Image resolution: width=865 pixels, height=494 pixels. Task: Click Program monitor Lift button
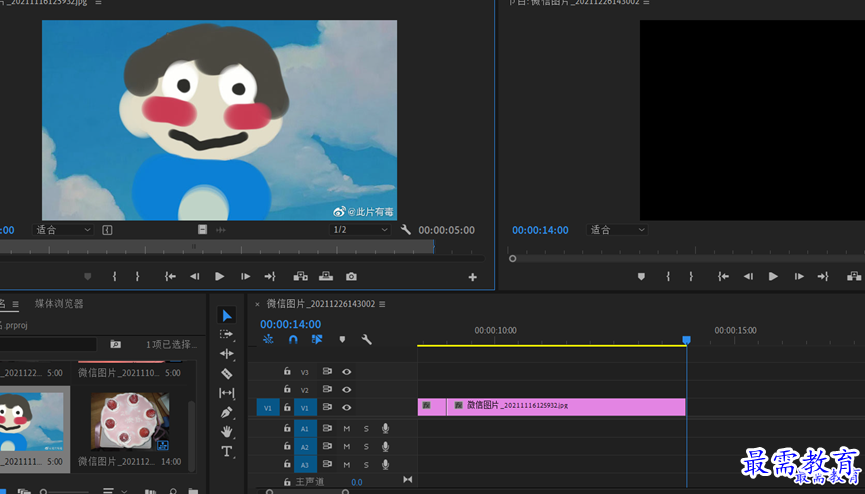point(854,277)
